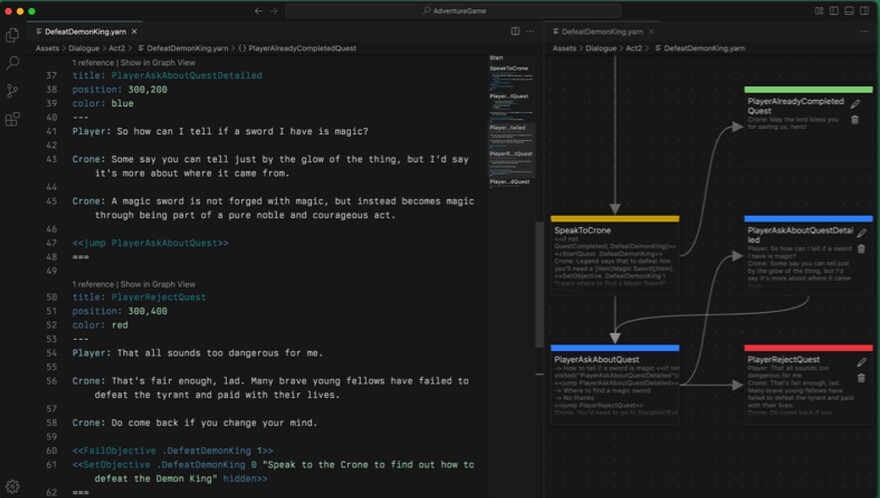Go forward with the navigation arrow
Screen dimensions: 880x498
[274, 11]
